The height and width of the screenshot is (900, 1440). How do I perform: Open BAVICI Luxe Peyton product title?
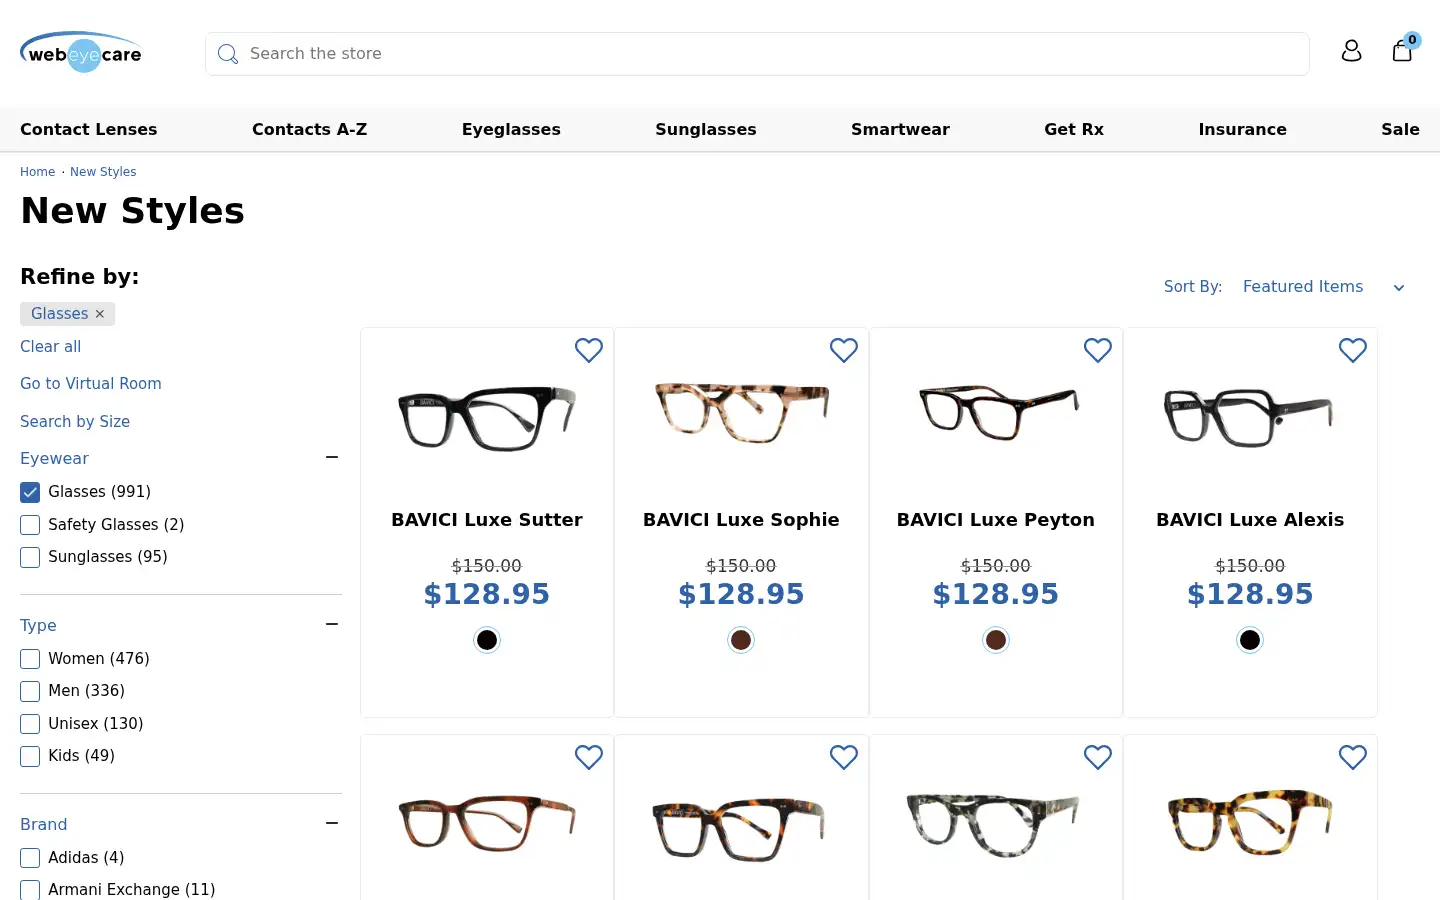(996, 520)
